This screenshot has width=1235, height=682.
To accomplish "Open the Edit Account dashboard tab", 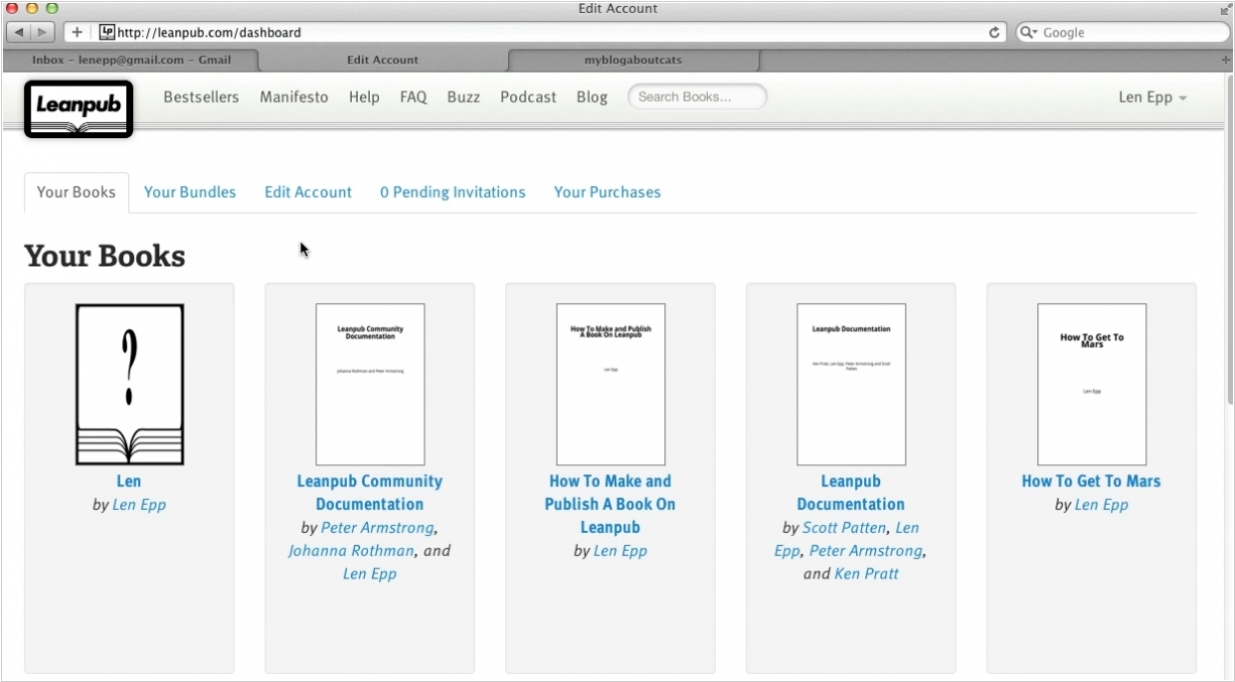I will tap(308, 192).
